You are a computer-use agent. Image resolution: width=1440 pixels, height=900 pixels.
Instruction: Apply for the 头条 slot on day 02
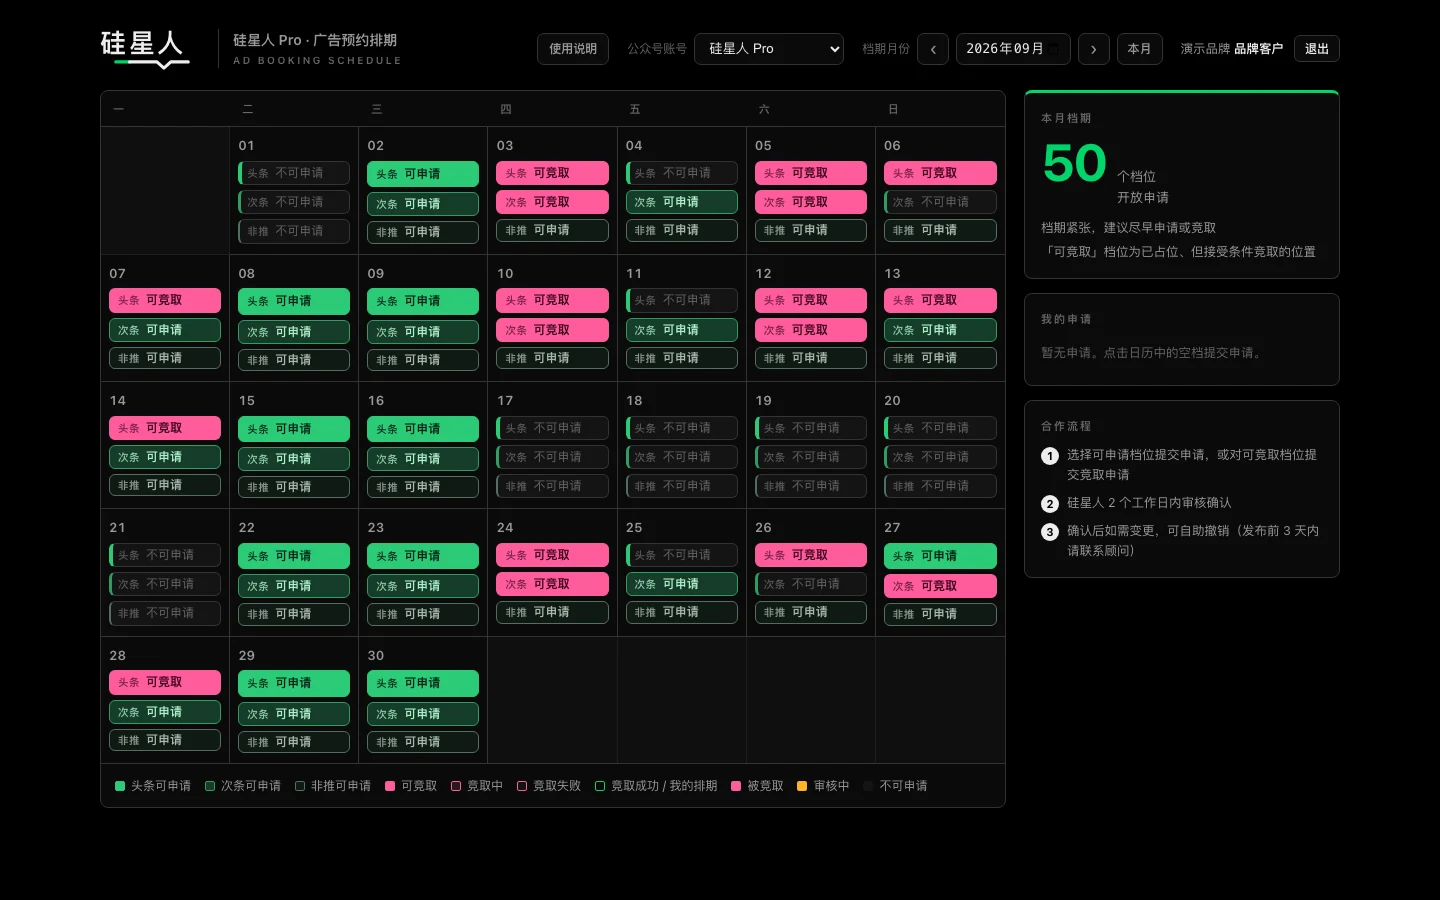click(423, 174)
